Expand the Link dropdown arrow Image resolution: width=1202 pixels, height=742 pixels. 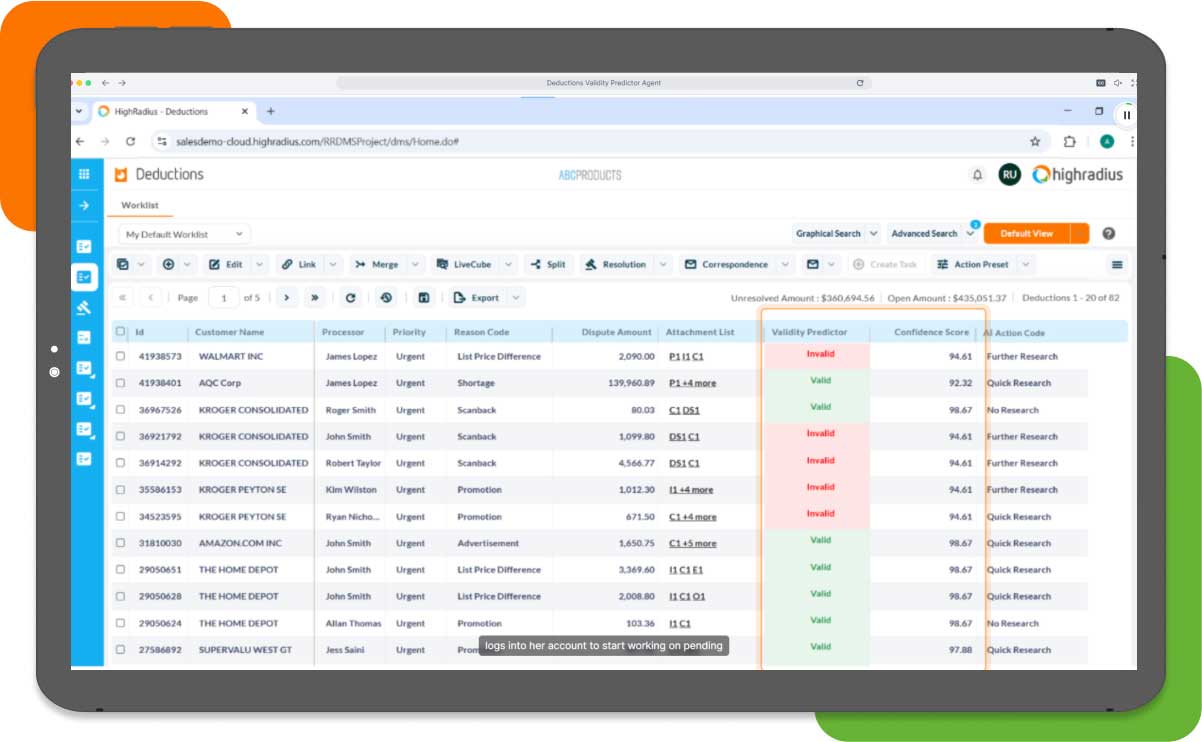(x=332, y=265)
